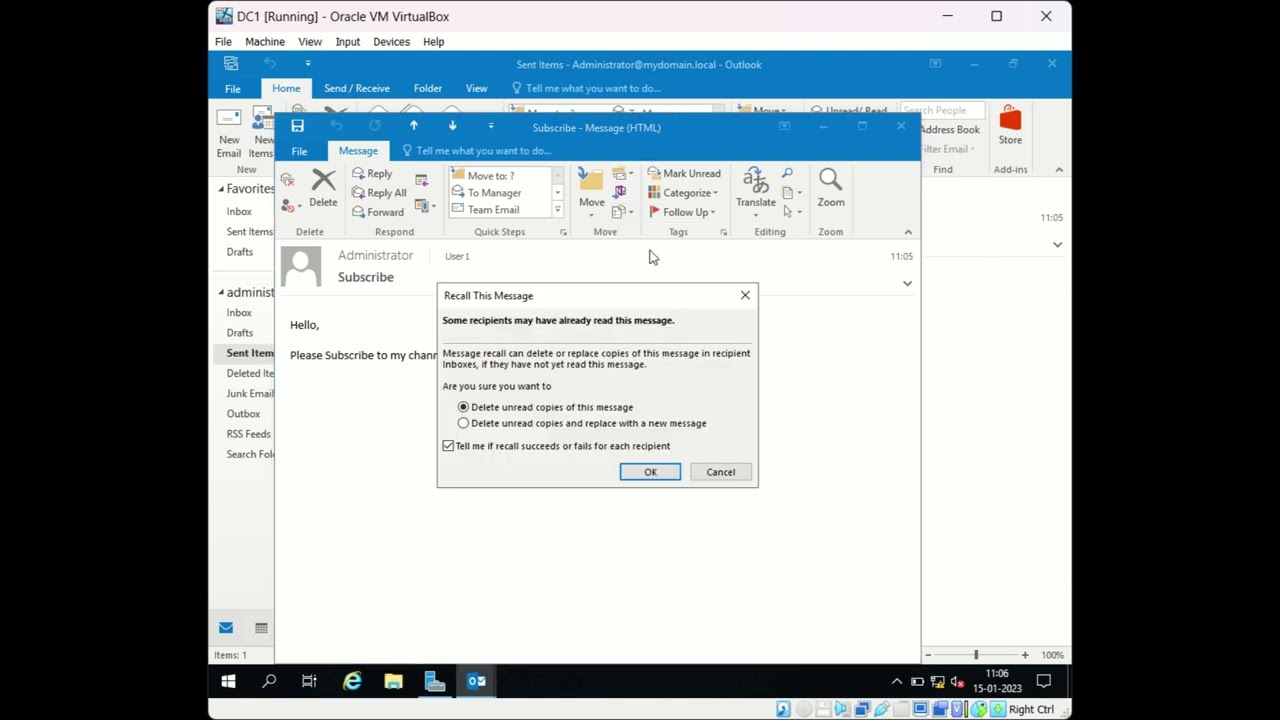Confirm the recall by clicking OK
The height and width of the screenshot is (720, 1280).
click(x=650, y=472)
